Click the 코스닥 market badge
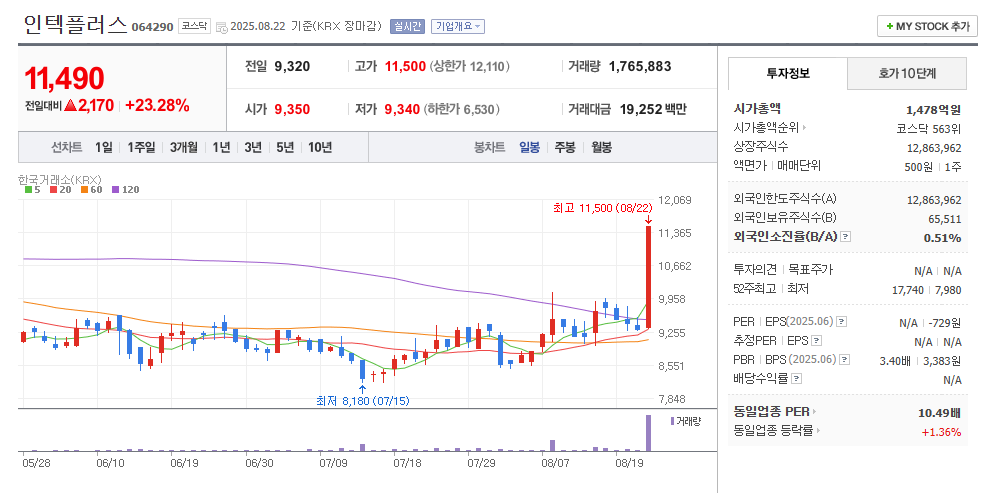The image size is (999, 493). click(x=194, y=26)
